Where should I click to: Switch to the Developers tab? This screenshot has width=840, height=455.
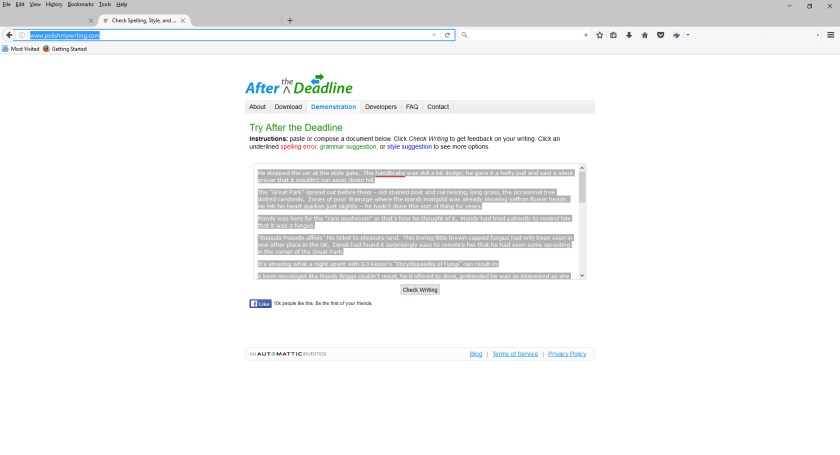380,106
